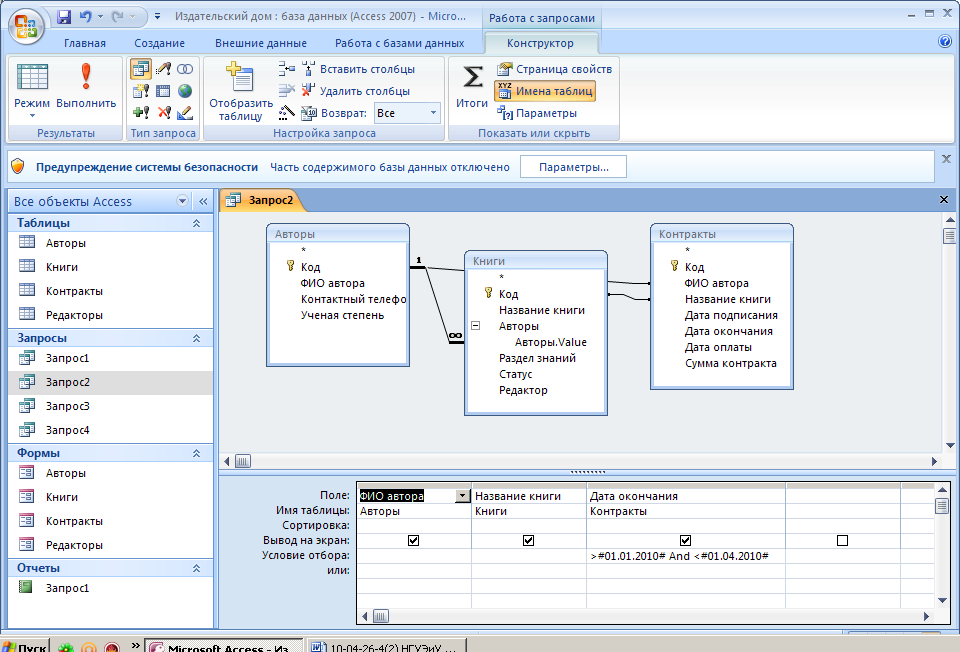Uncheck show box for Дата окончания column
The width and height of the screenshot is (960, 652).
pos(686,541)
